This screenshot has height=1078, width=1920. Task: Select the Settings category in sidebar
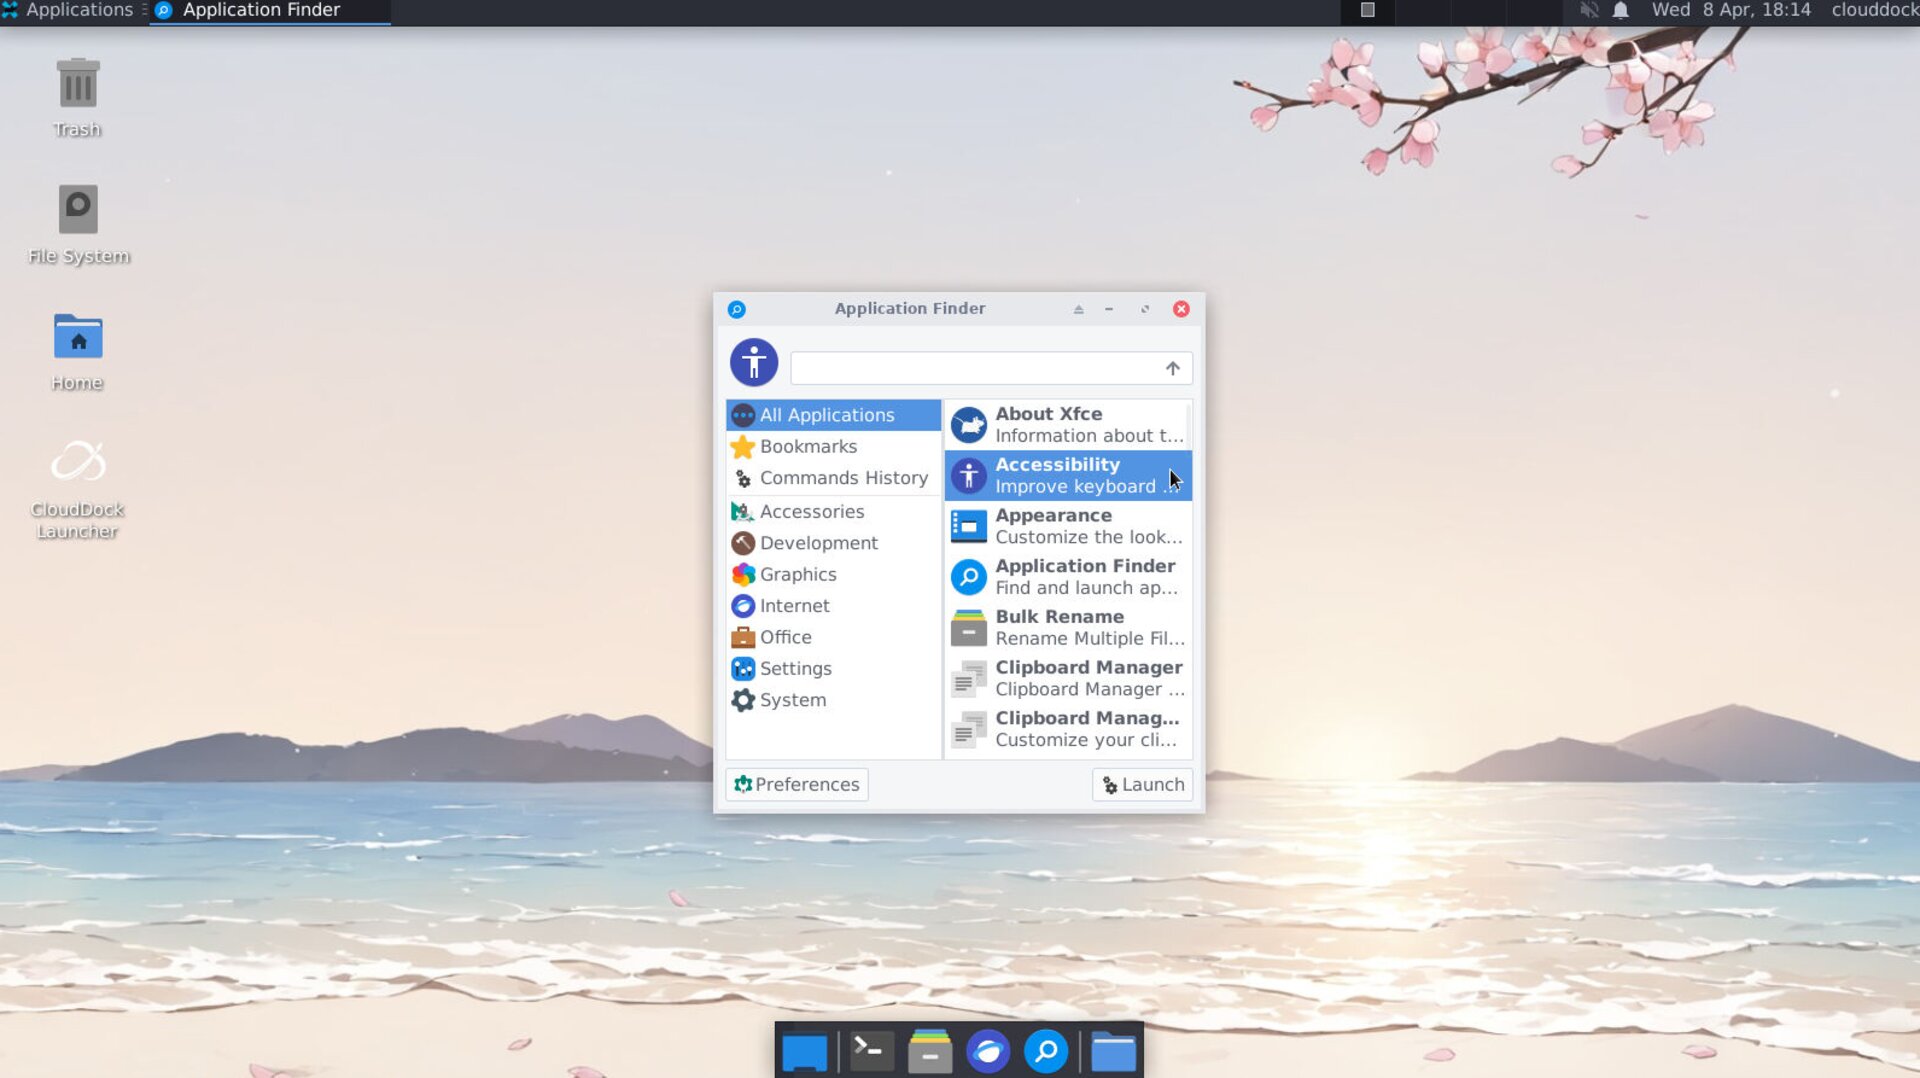(x=795, y=669)
